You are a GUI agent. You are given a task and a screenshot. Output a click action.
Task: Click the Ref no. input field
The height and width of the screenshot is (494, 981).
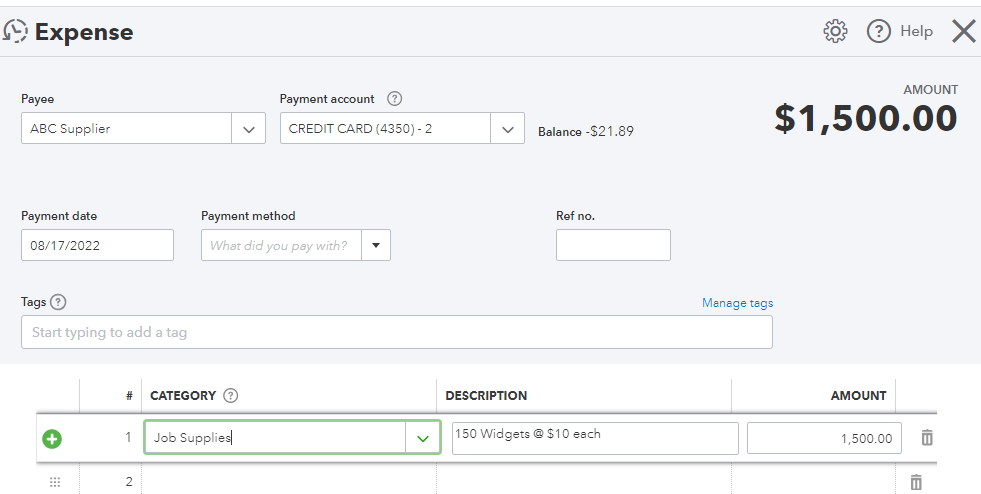coord(613,245)
